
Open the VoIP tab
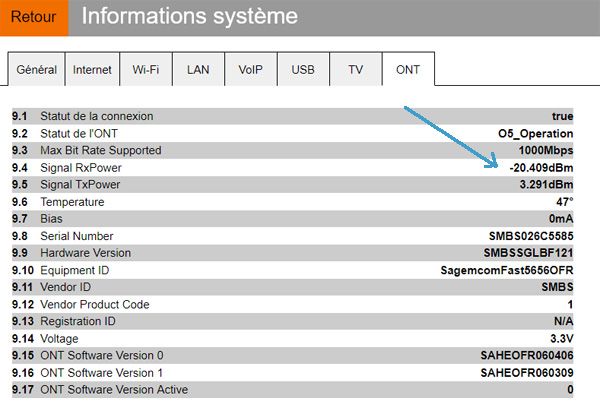point(250,70)
